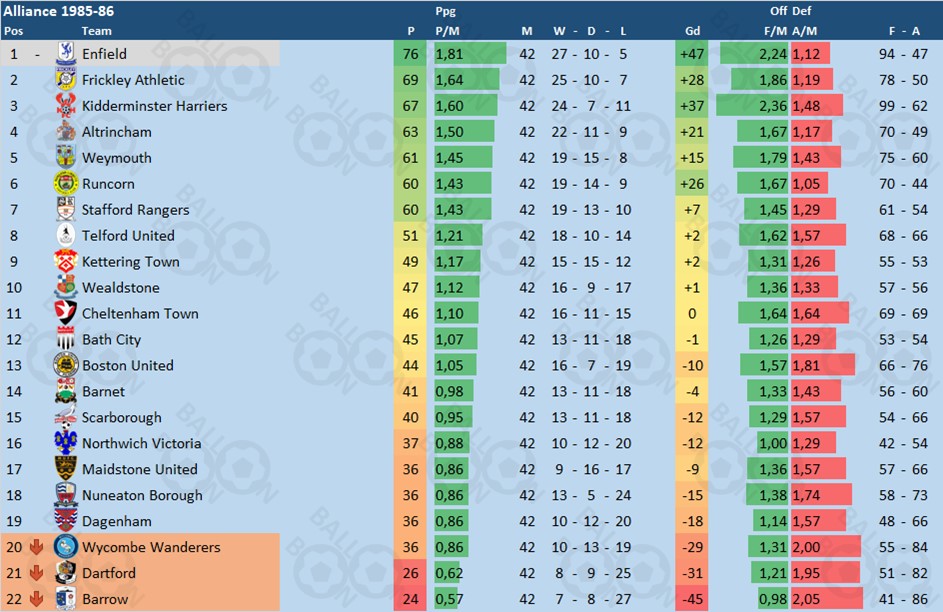Open the Telford United team name

click(x=128, y=236)
